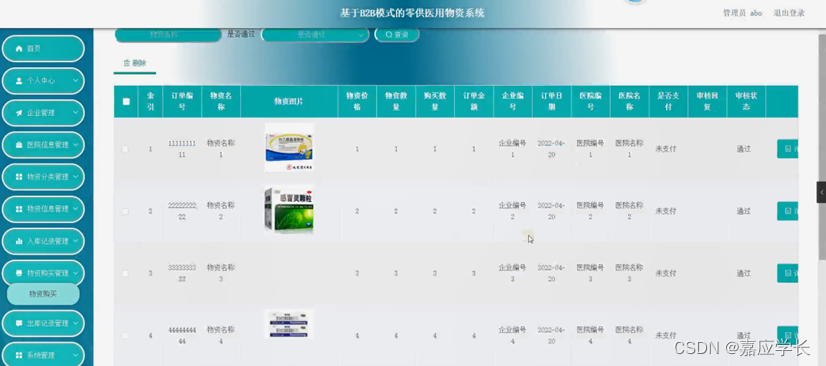Click the 医院编号2 cell

[590, 211]
